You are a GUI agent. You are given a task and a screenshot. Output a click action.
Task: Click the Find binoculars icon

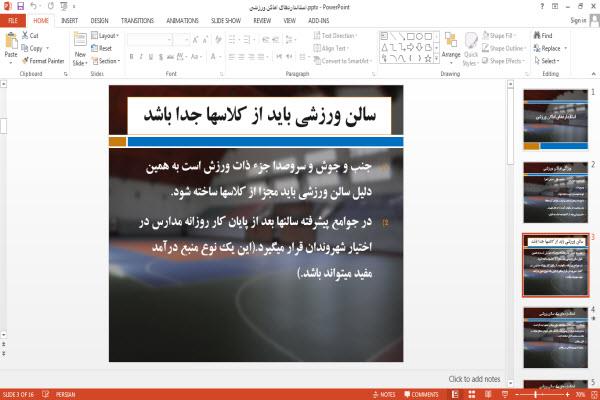537,35
